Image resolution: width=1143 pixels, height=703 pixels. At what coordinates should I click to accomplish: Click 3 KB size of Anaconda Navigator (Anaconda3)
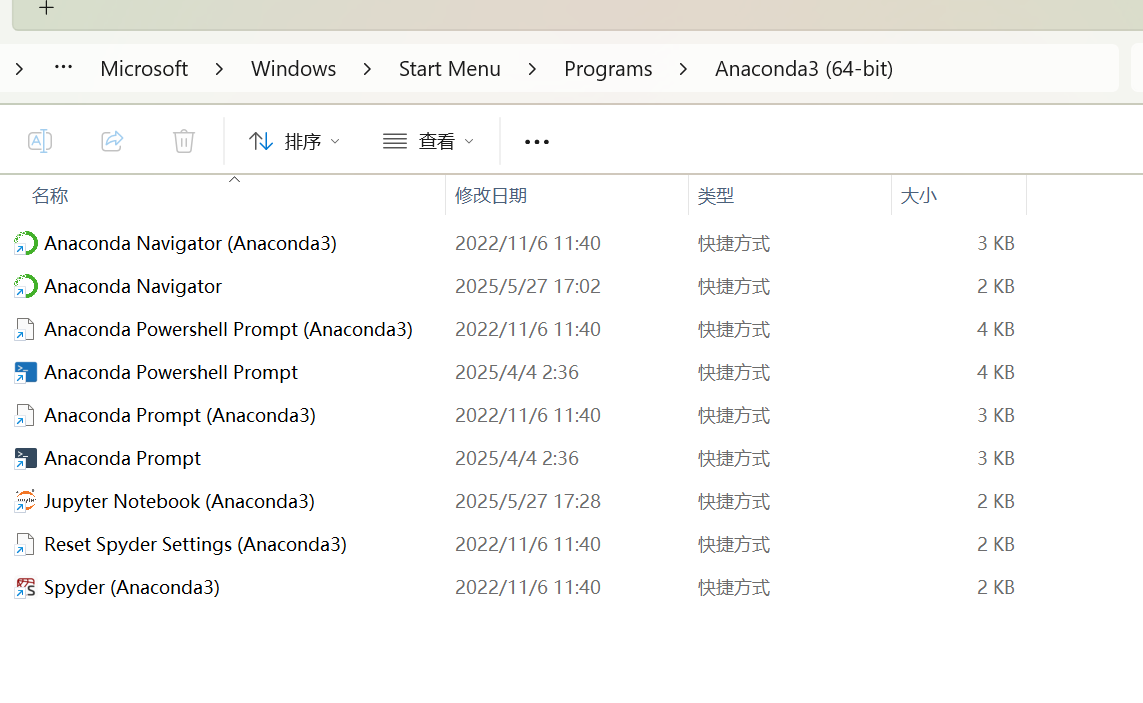[x=996, y=243]
